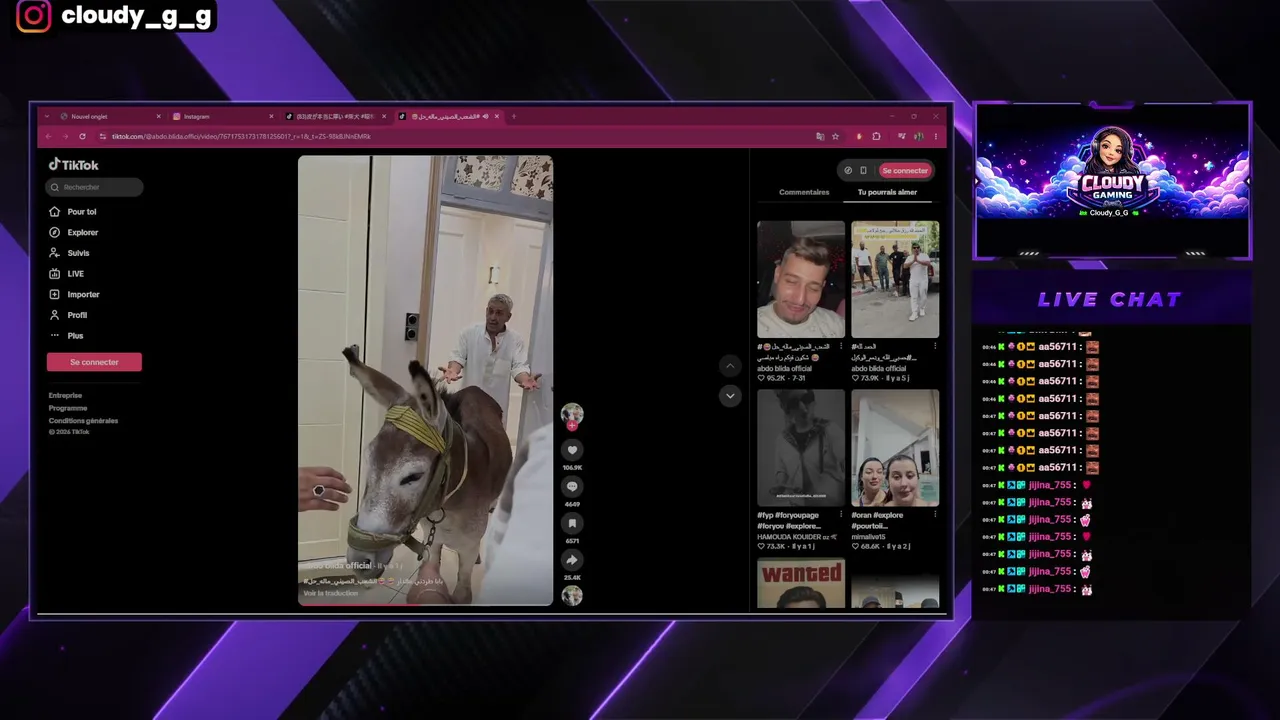
Task: Click the sidebar Se connecter button
Action: 94,362
